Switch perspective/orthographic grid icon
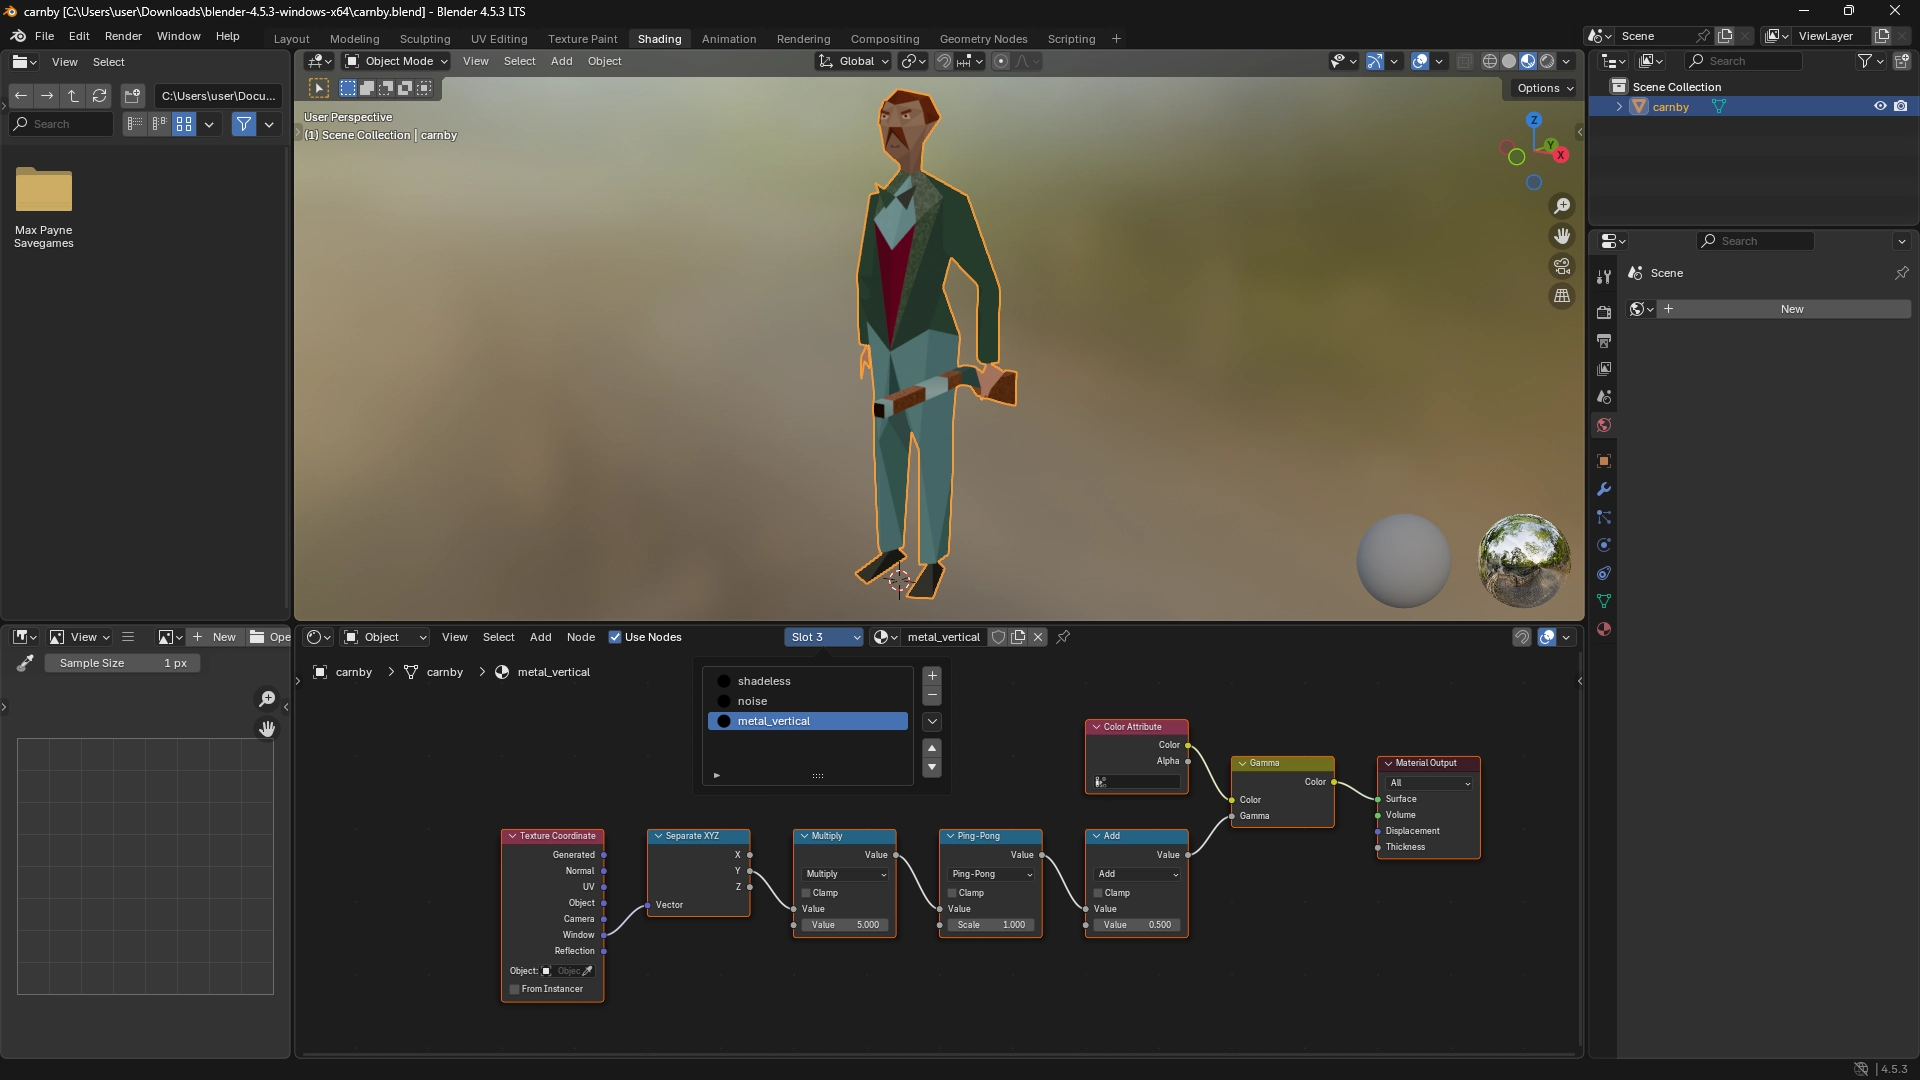This screenshot has width=1920, height=1080. 1562,296
